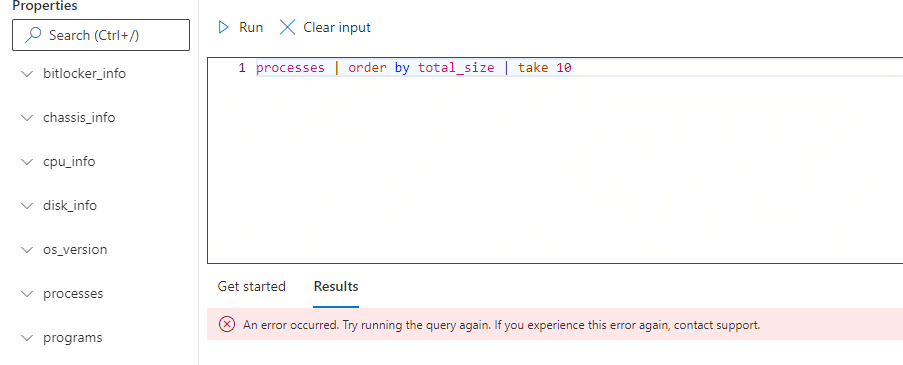Expand the processes chevron
903x365 pixels.
[27, 294]
